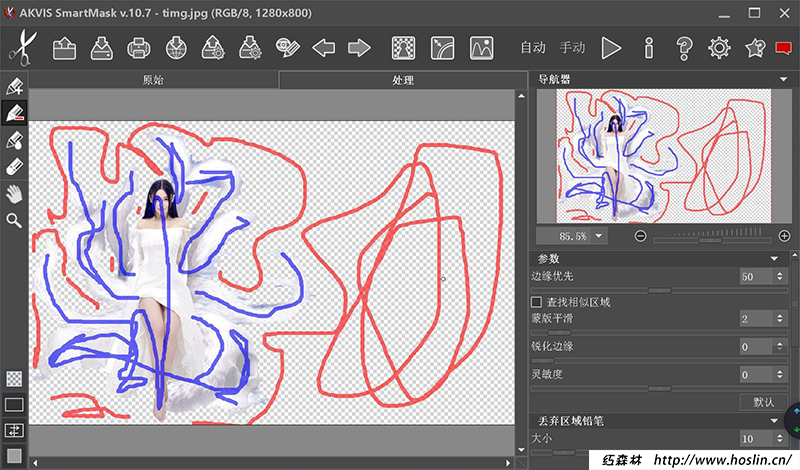Screen dimensions: 800x470
Task: Adjust 蒙版平滑 stepper arrows
Action: pyautogui.click(x=780, y=319)
